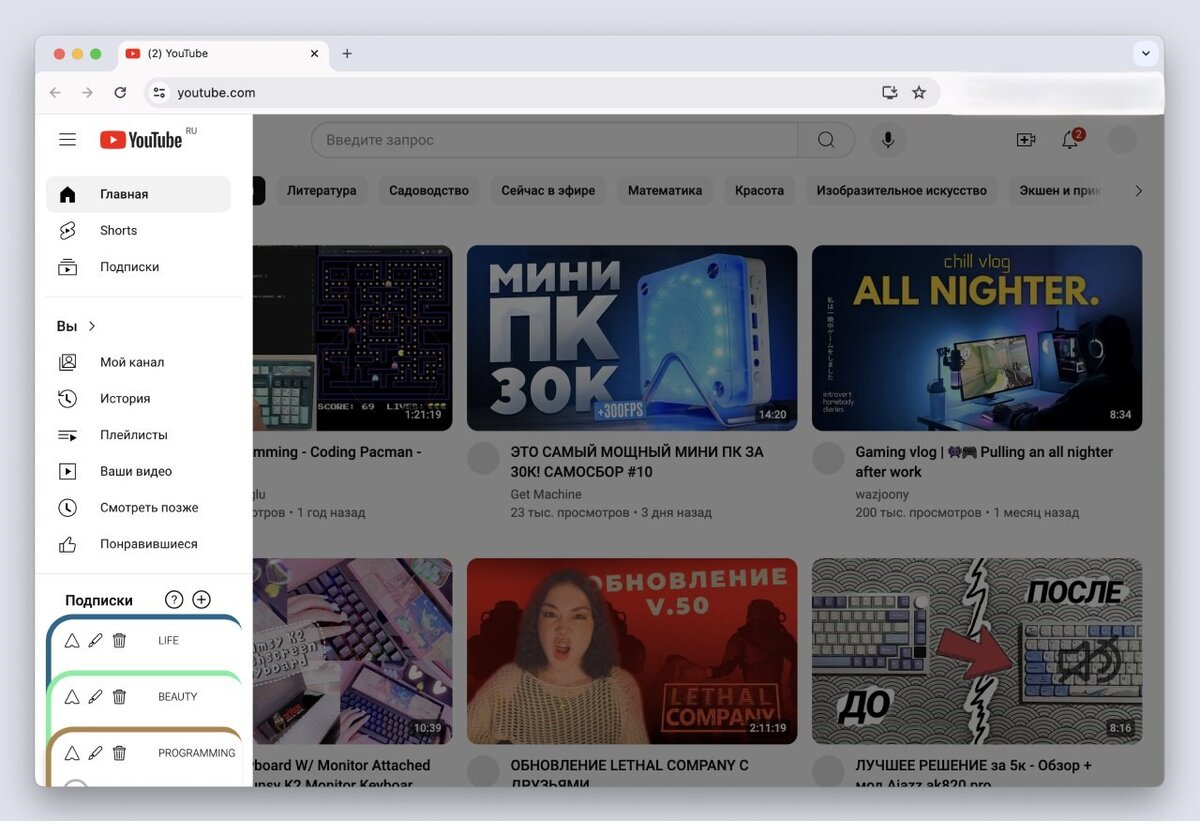Open the ДО ПОСЛЕ keyboard video thumbnail
This screenshot has width=1200, height=821.
977,651
